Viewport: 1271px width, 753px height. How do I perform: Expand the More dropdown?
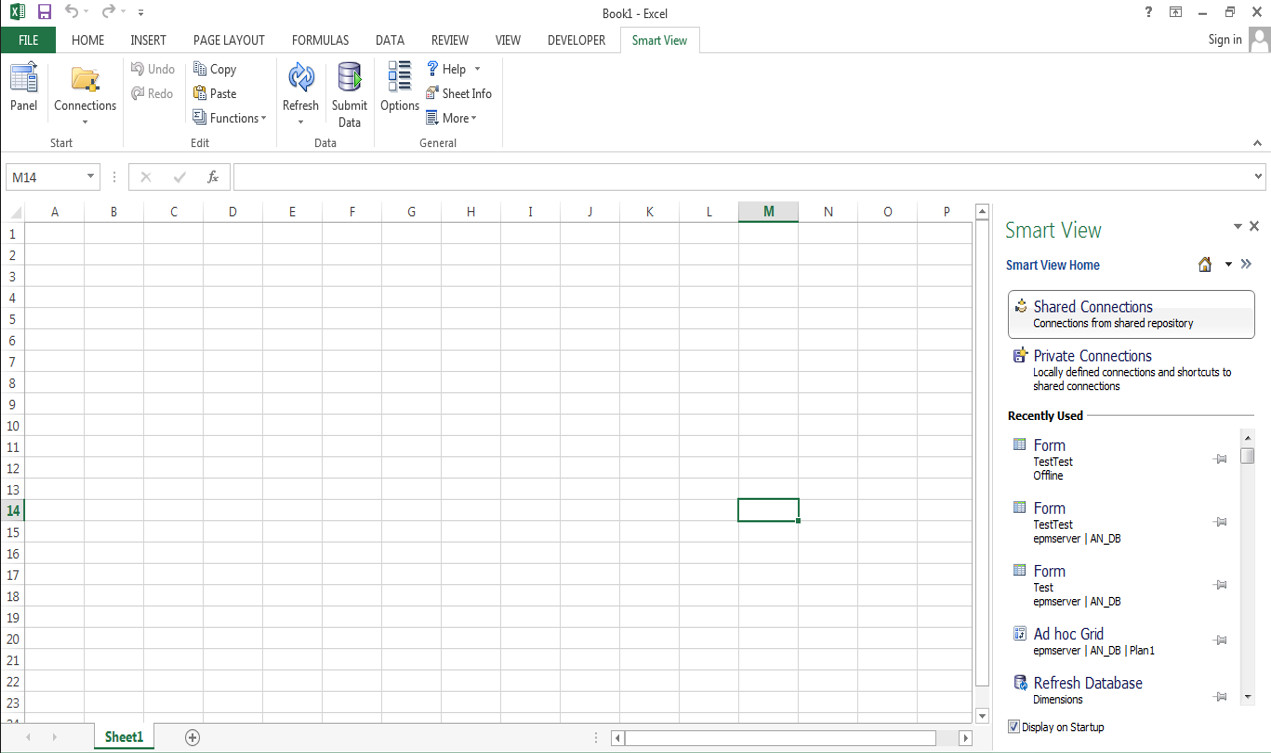point(452,117)
